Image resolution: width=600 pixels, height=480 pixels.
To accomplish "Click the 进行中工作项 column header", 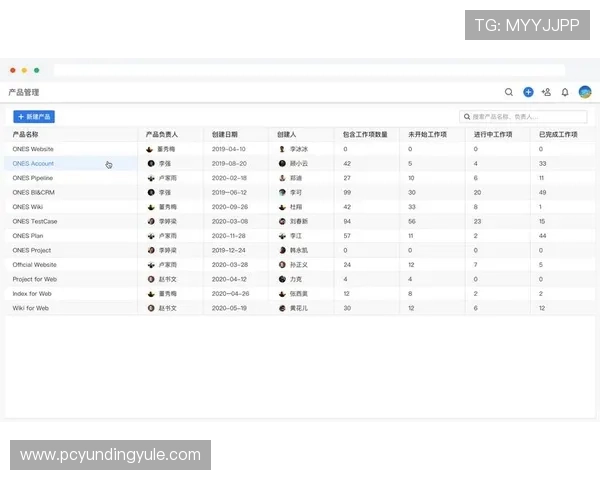I will tap(493, 134).
